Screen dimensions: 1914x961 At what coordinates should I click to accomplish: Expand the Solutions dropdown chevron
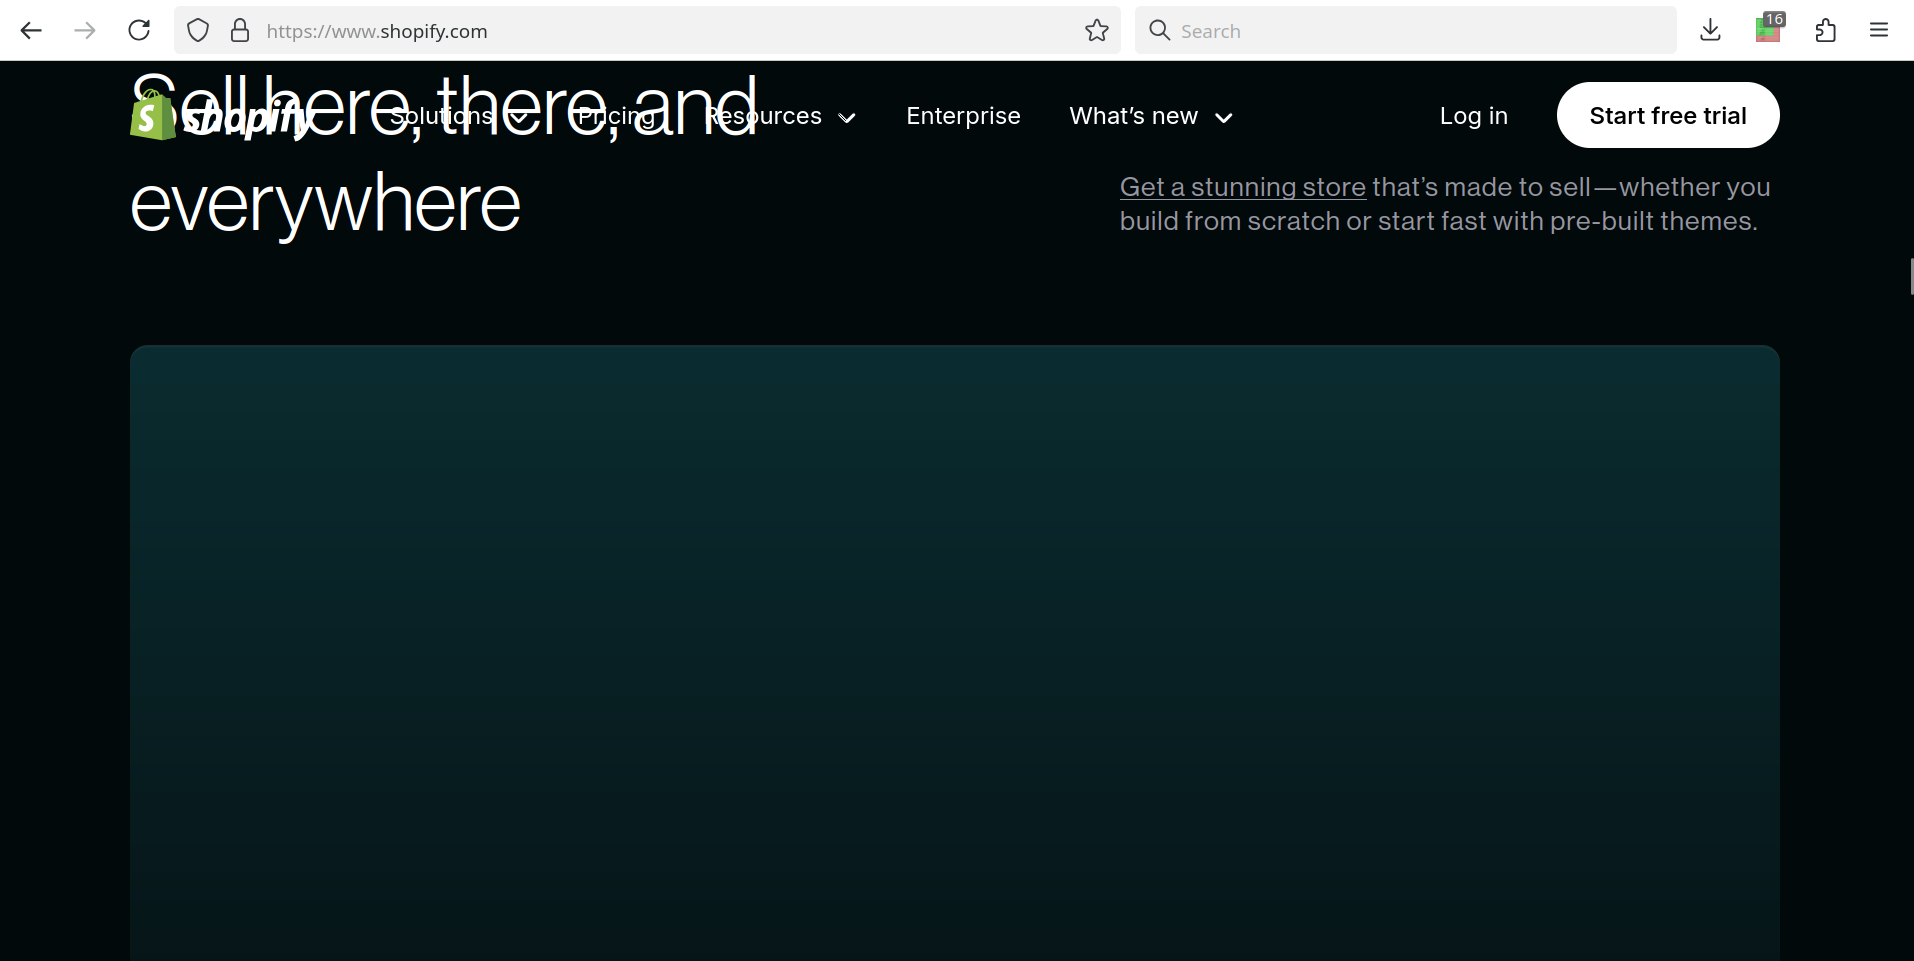(519, 118)
